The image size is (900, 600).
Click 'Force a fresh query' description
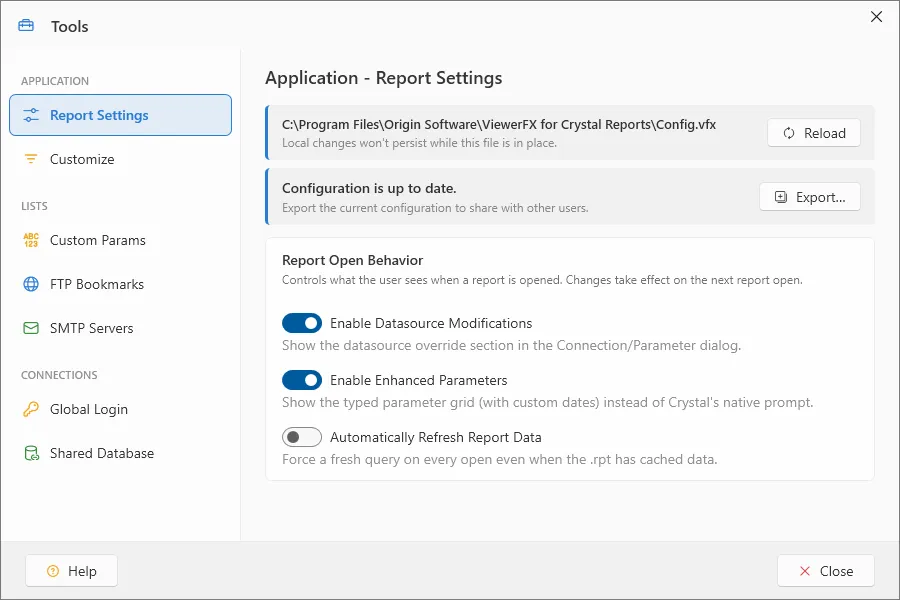499,459
